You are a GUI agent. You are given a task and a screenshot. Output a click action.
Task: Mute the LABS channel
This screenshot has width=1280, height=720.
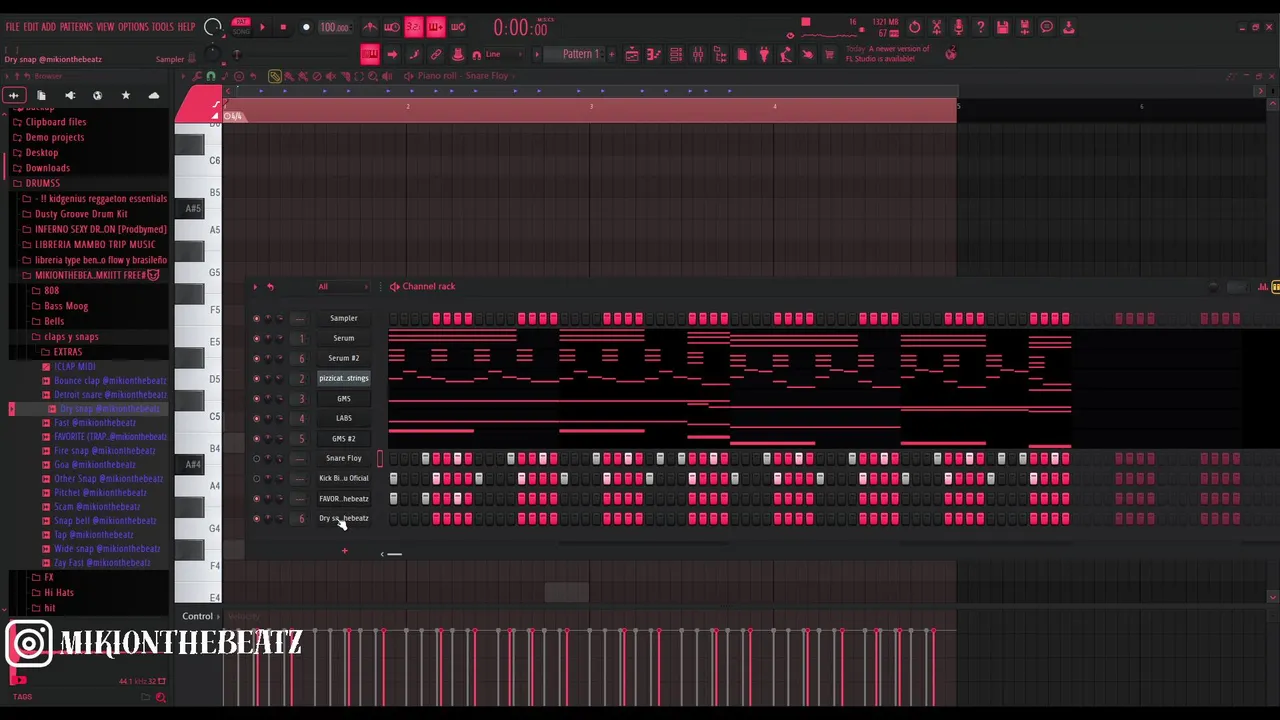tap(256, 418)
